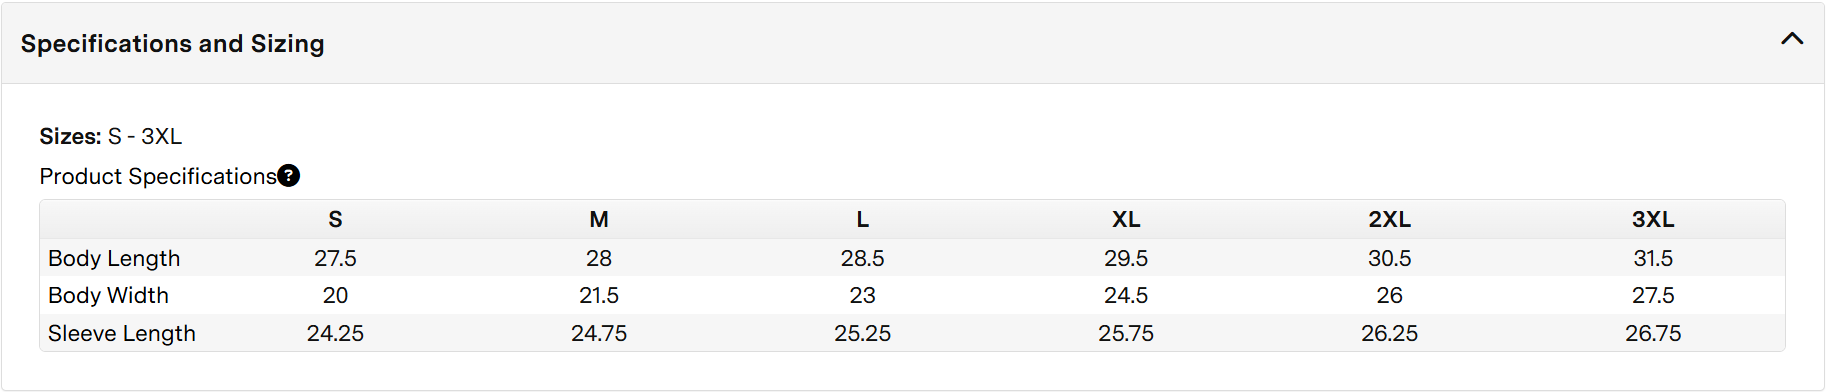Click the Product Specifications label
The width and height of the screenshot is (1828, 392).
[x=158, y=176]
